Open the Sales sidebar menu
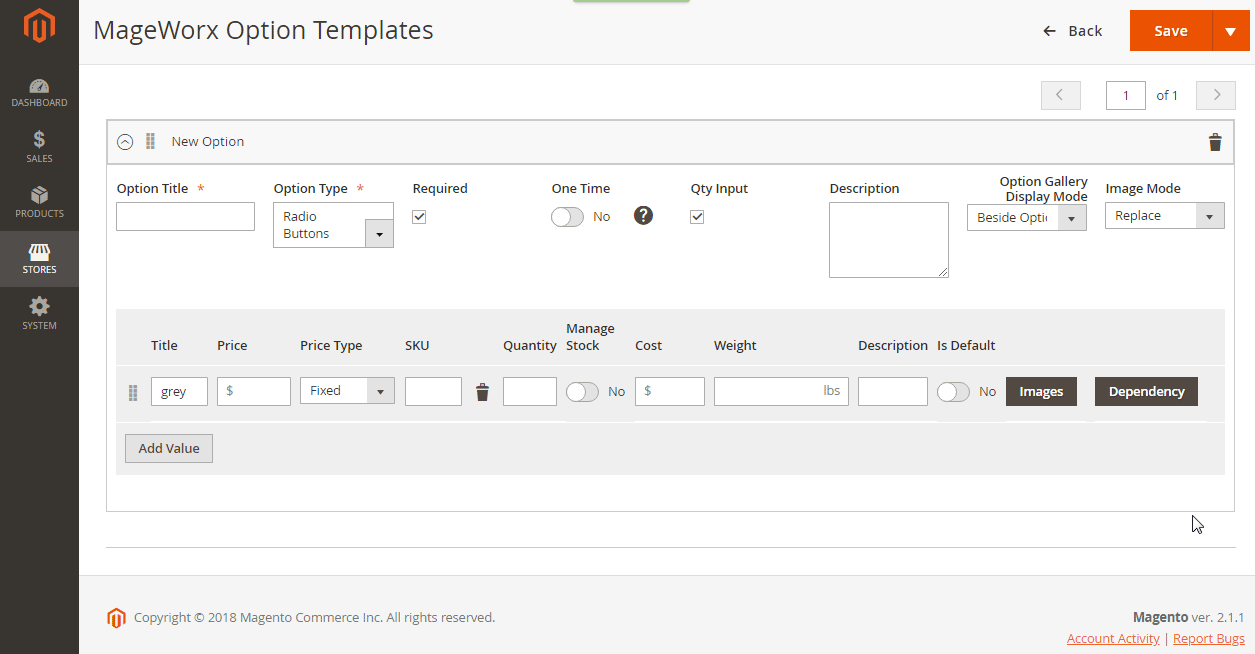1255x654 pixels. (x=39, y=147)
